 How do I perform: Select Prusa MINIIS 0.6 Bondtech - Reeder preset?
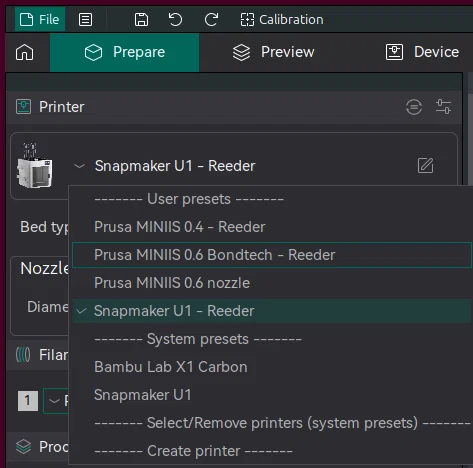click(x=271, y=255)
